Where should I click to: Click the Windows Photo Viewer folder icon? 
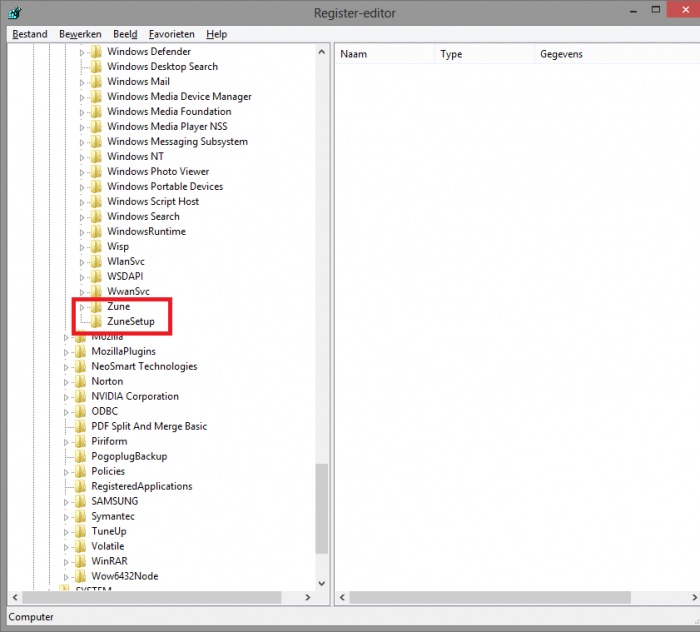coord(96,171)
